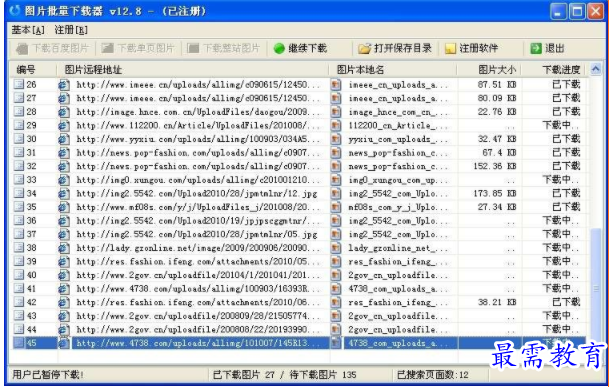Click the local file icon in row 39
Image resolution: width=613 pixels, height=387 pixels.
(336, 261)
